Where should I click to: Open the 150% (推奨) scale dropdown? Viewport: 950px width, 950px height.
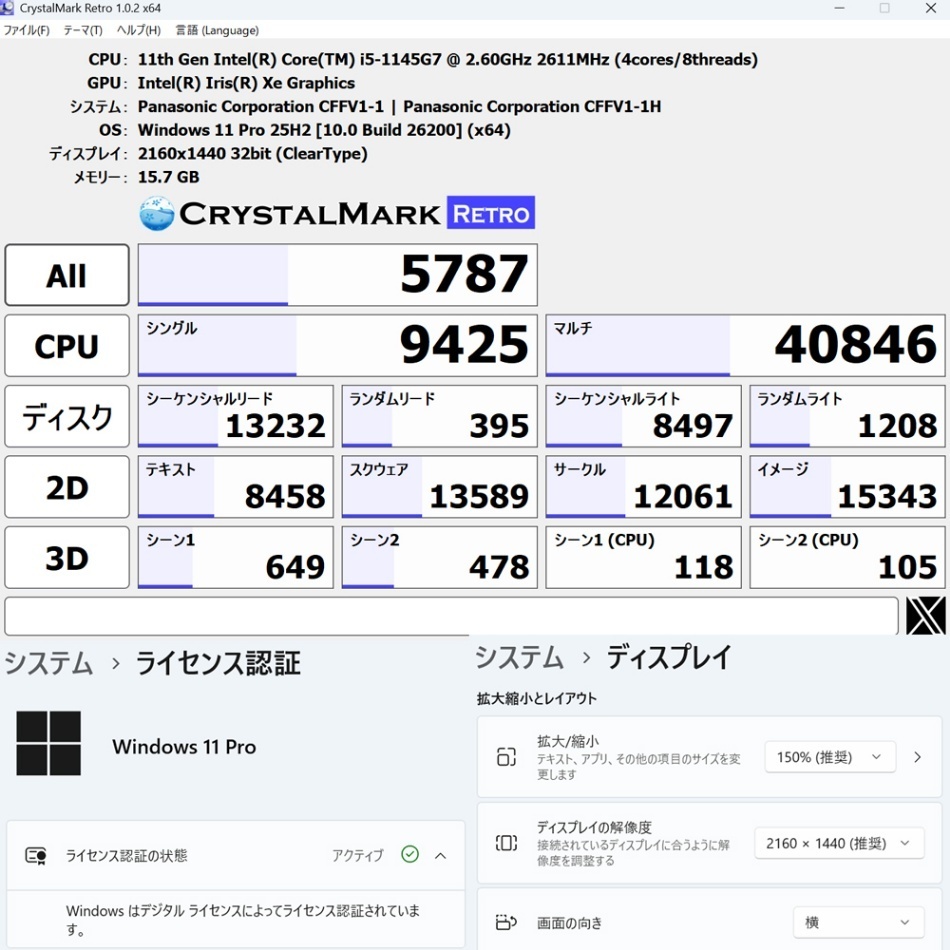[830, 757]
